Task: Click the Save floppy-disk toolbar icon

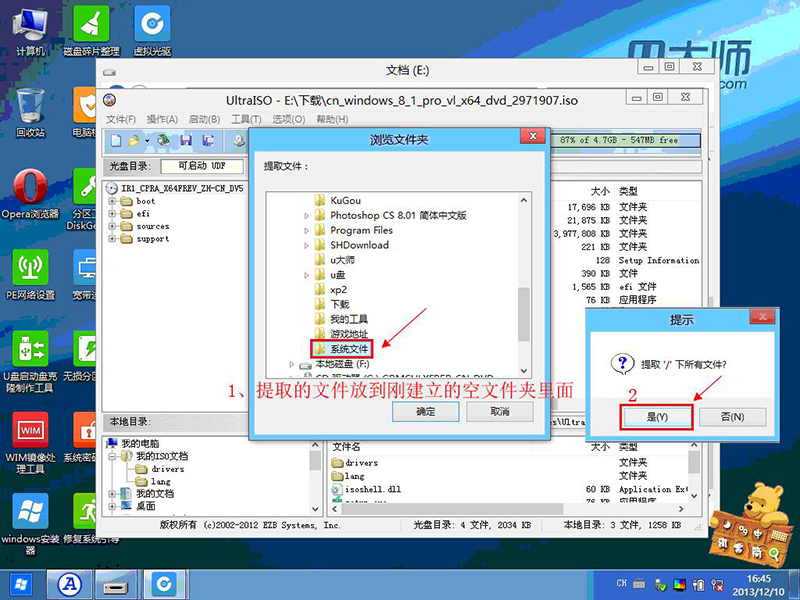Action: point(186,140)
